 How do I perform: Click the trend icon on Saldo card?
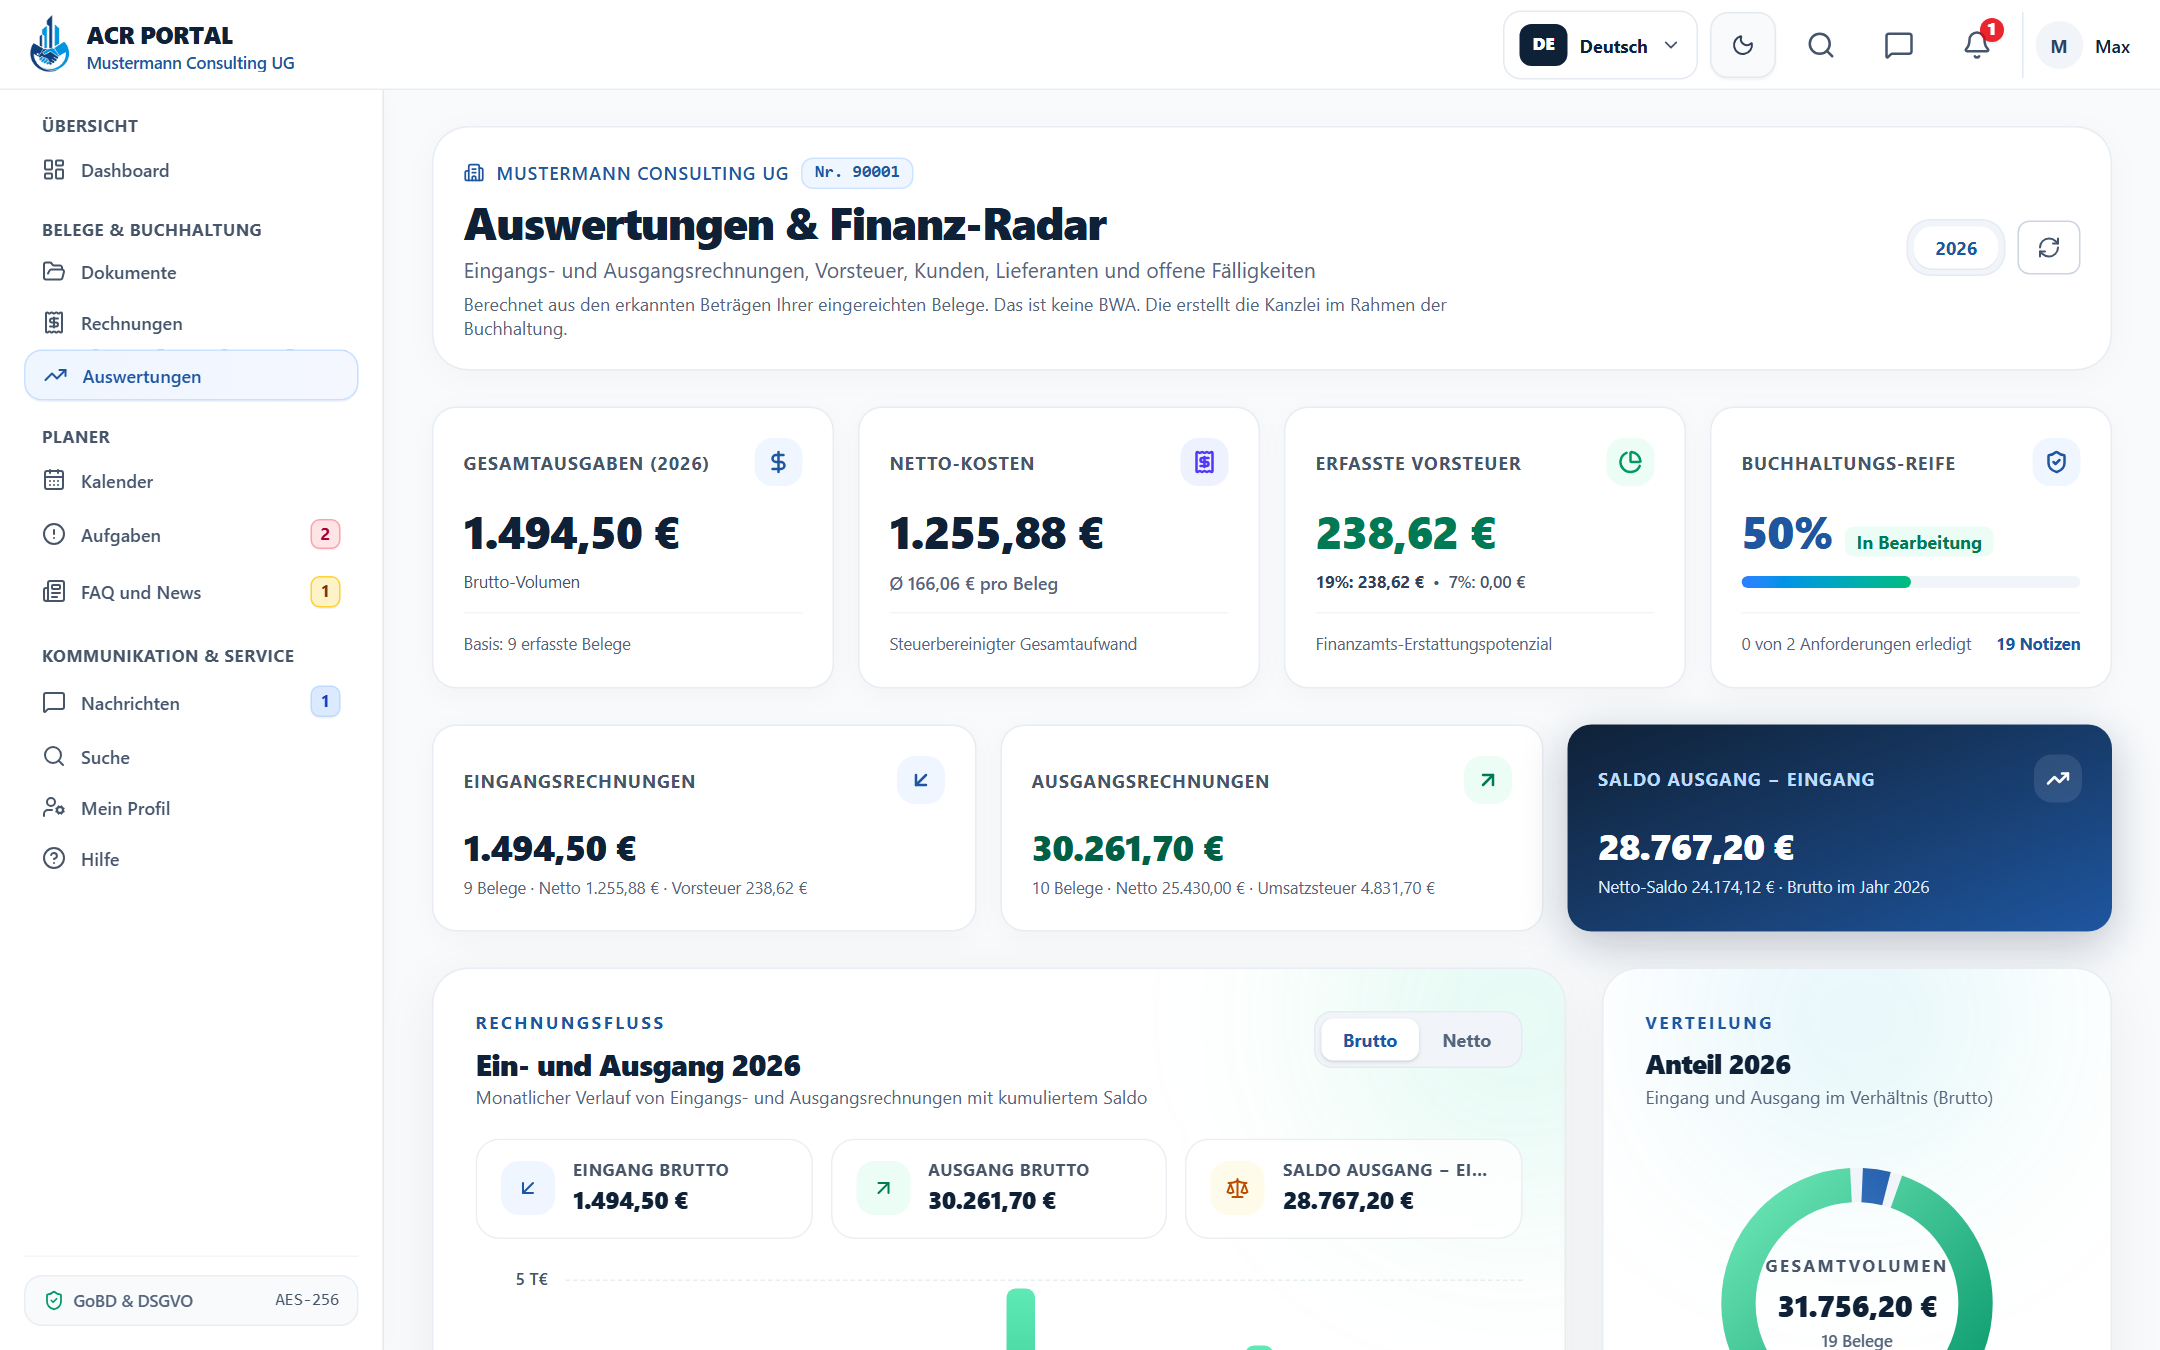tap(2058, 779)
